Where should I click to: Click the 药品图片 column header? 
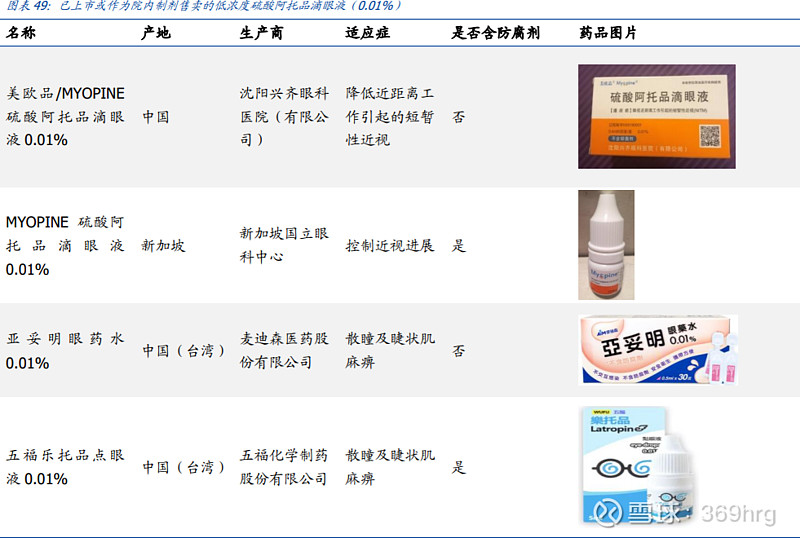point(608,33)
